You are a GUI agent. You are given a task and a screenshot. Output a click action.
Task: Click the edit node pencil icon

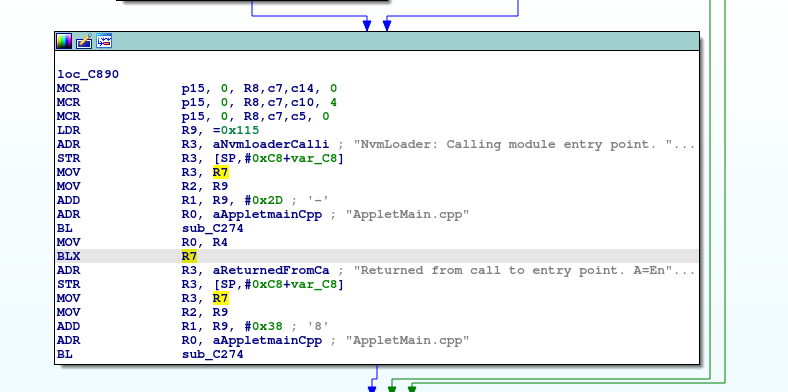84,41
